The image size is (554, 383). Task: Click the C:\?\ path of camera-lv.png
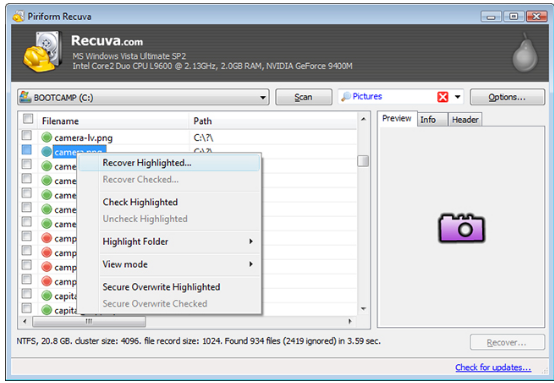pyautogui.click(x=203, y=137)
